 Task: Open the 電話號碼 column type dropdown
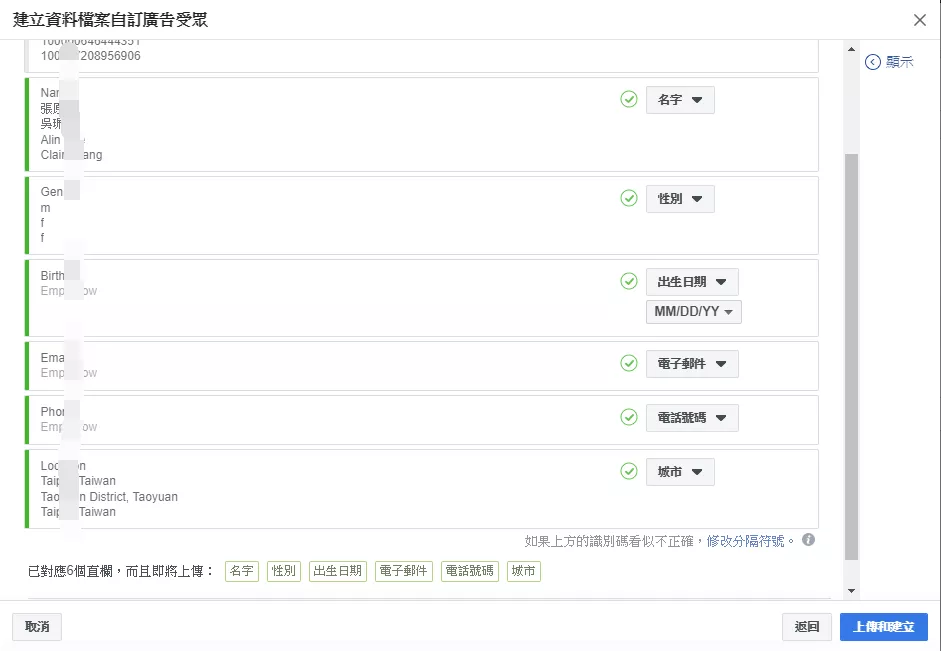[692, 418]
